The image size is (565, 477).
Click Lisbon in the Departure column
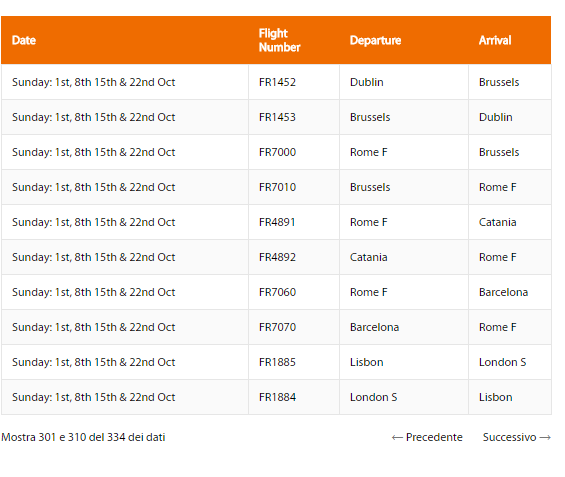click(366, 362)
